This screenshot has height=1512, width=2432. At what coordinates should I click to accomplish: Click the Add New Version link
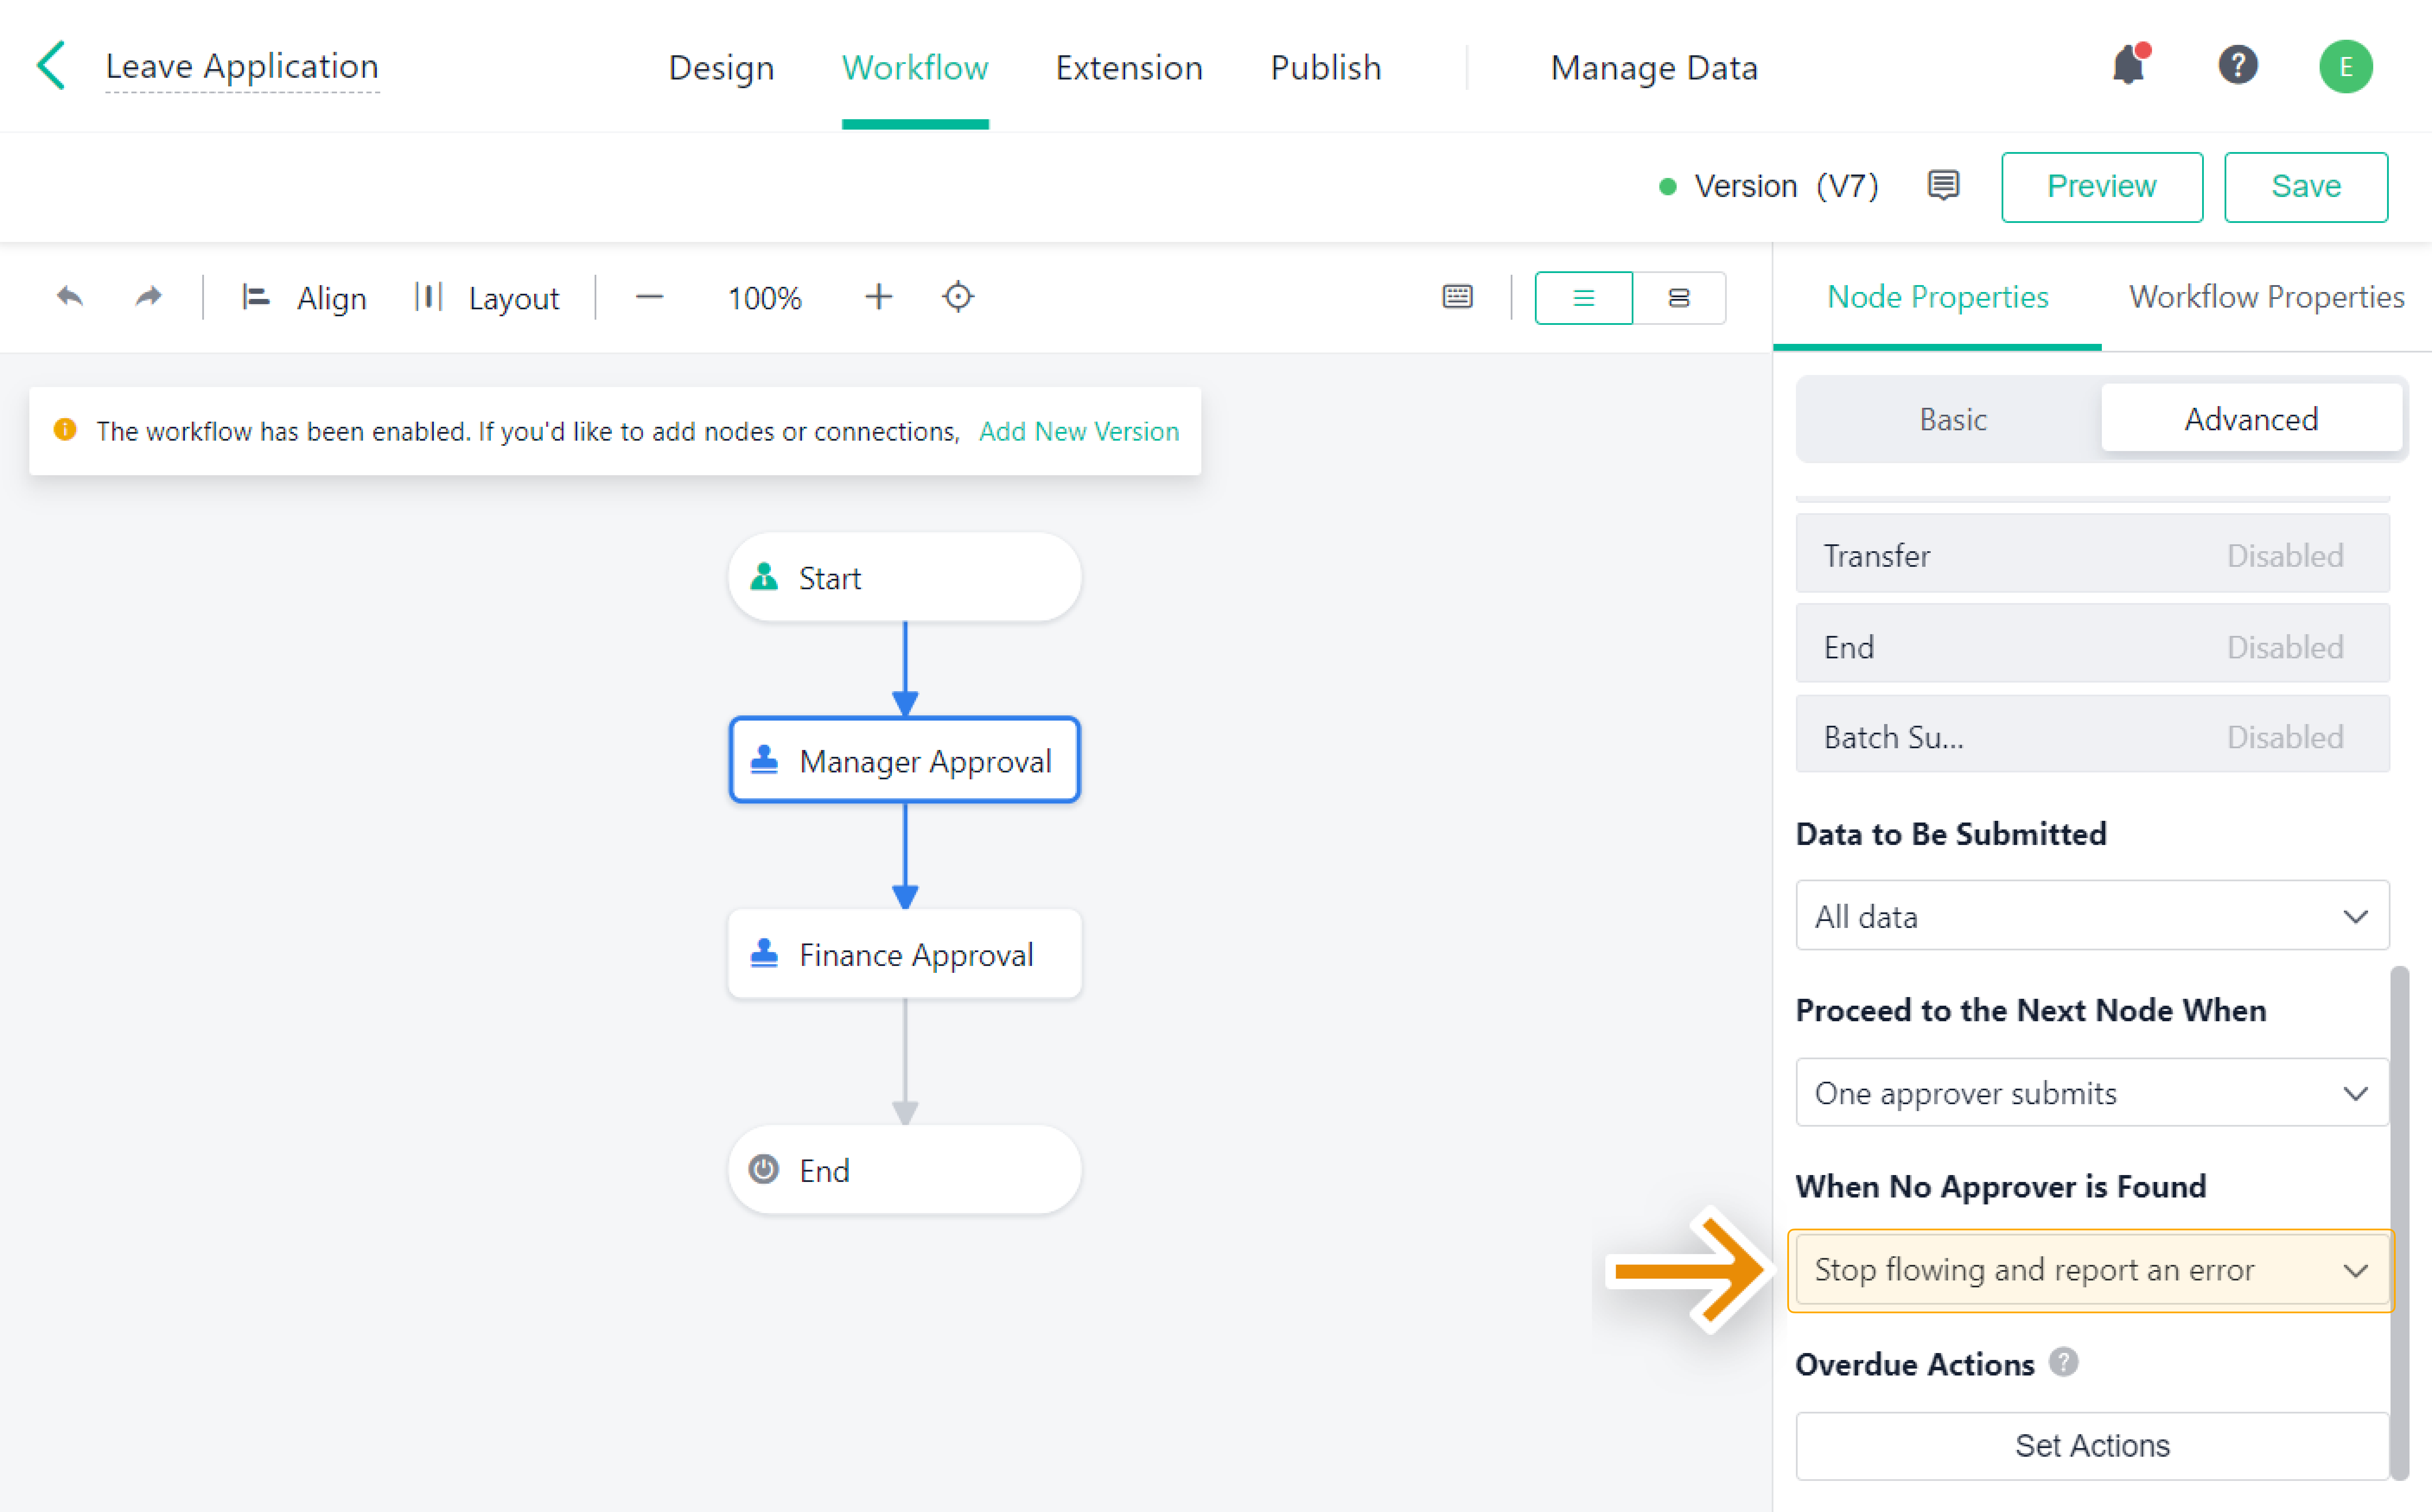[x=1078, y=431]
